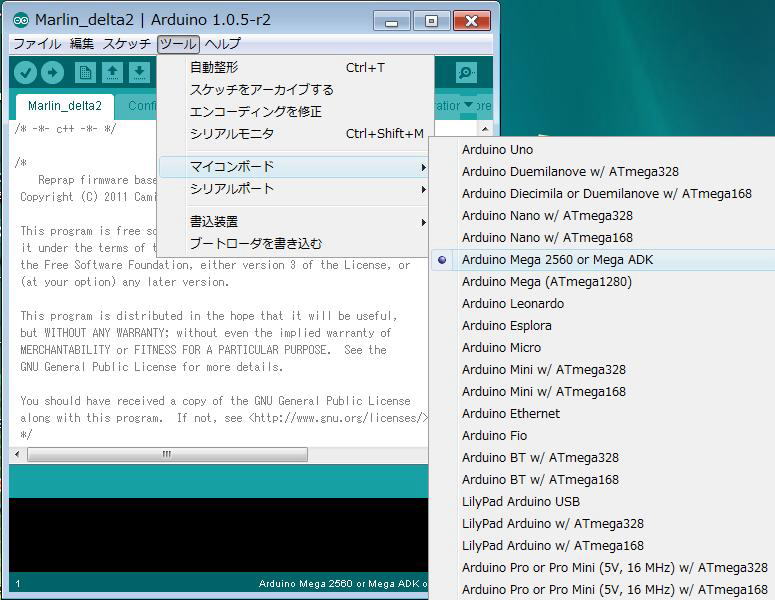The width and height of the screenshot is (775, 600).
Task: Click the Verify checkmark toolbar icon
Action: coord(25,73)
